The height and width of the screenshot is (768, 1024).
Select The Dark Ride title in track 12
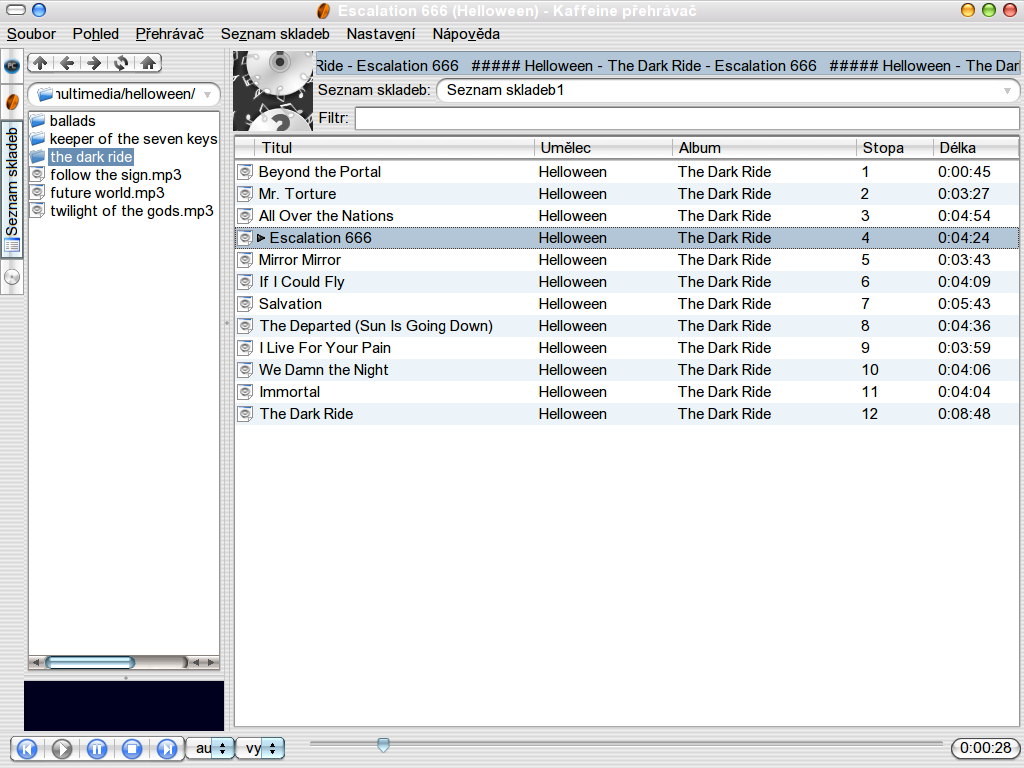[306, 414]
